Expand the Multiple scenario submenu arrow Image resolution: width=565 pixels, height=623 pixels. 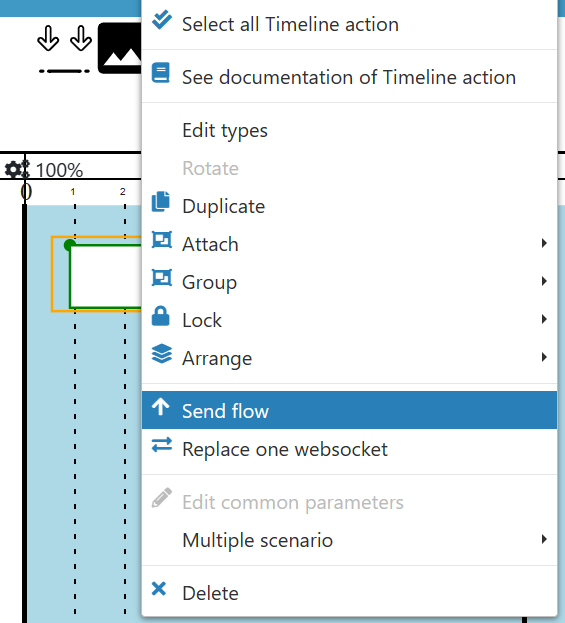click(x=544, y=539)
